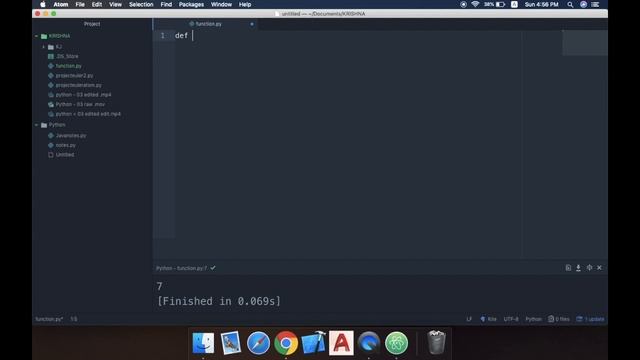Open Preview from the Dock
The width and height of the screenshot is (640, 360).
click(231, 343)
